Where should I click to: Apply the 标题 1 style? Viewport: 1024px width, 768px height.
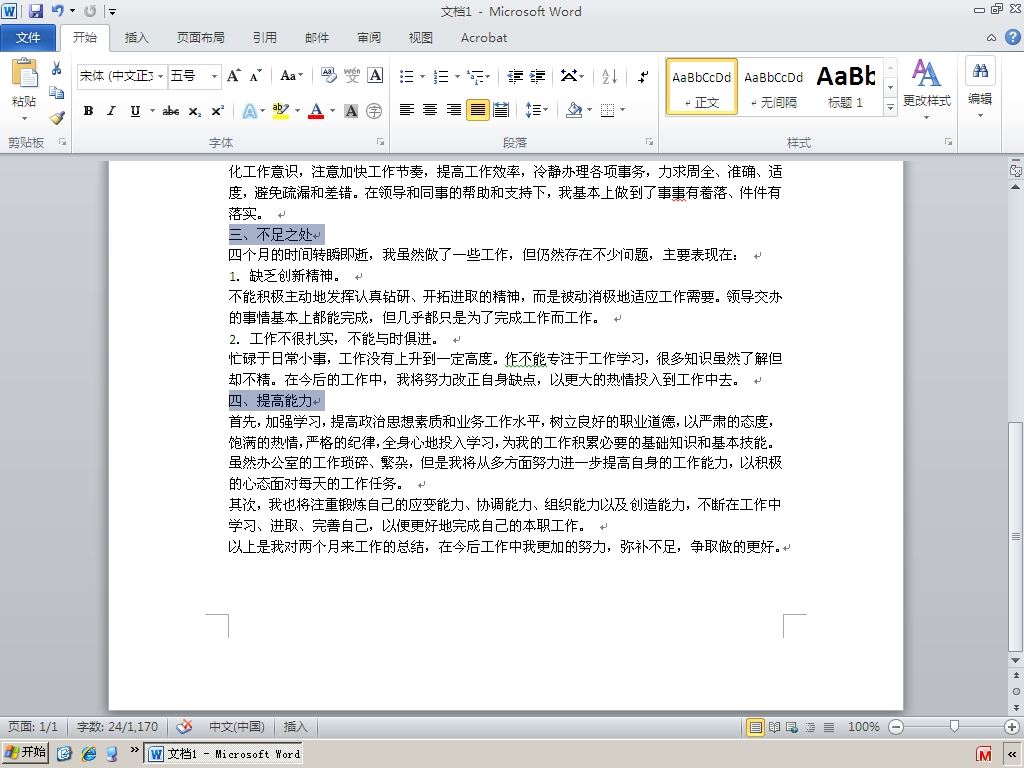point(845,87)
